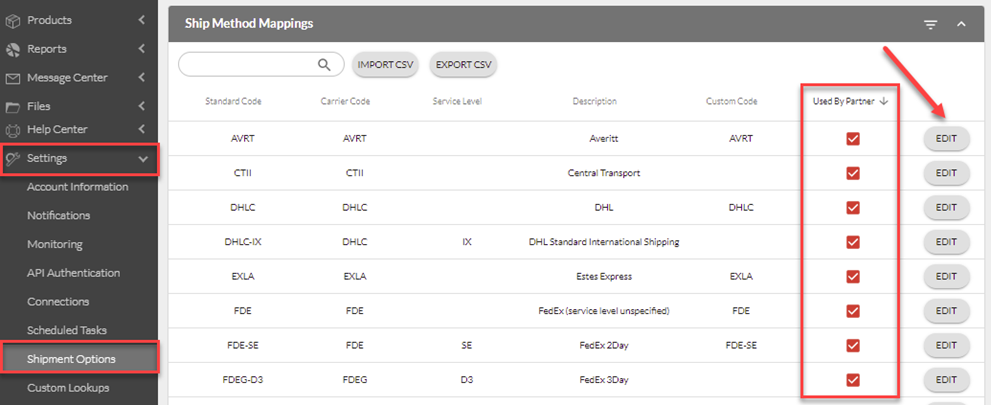Expand the Reports menu arrow
This screenshot has height=405, width=991.
[142, 49]
